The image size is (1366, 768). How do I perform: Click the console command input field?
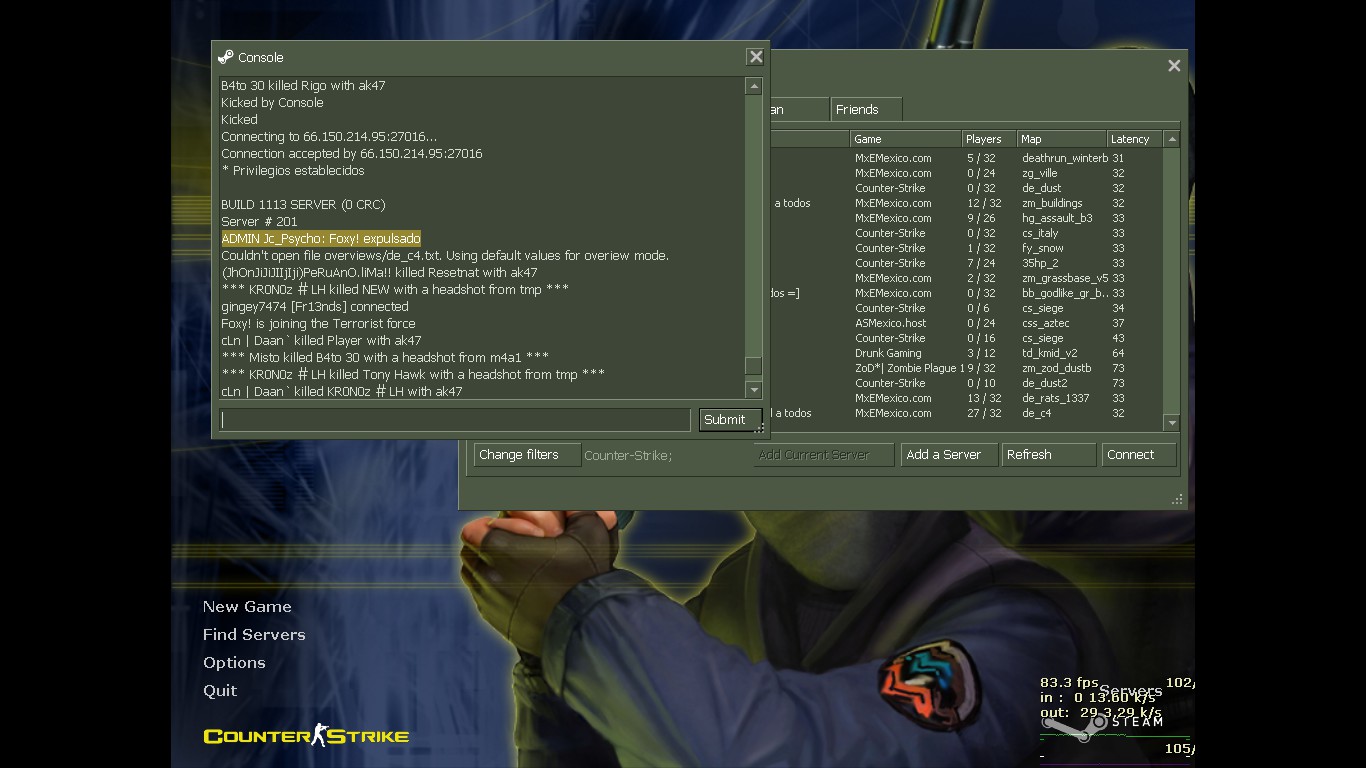coord(455,420)
